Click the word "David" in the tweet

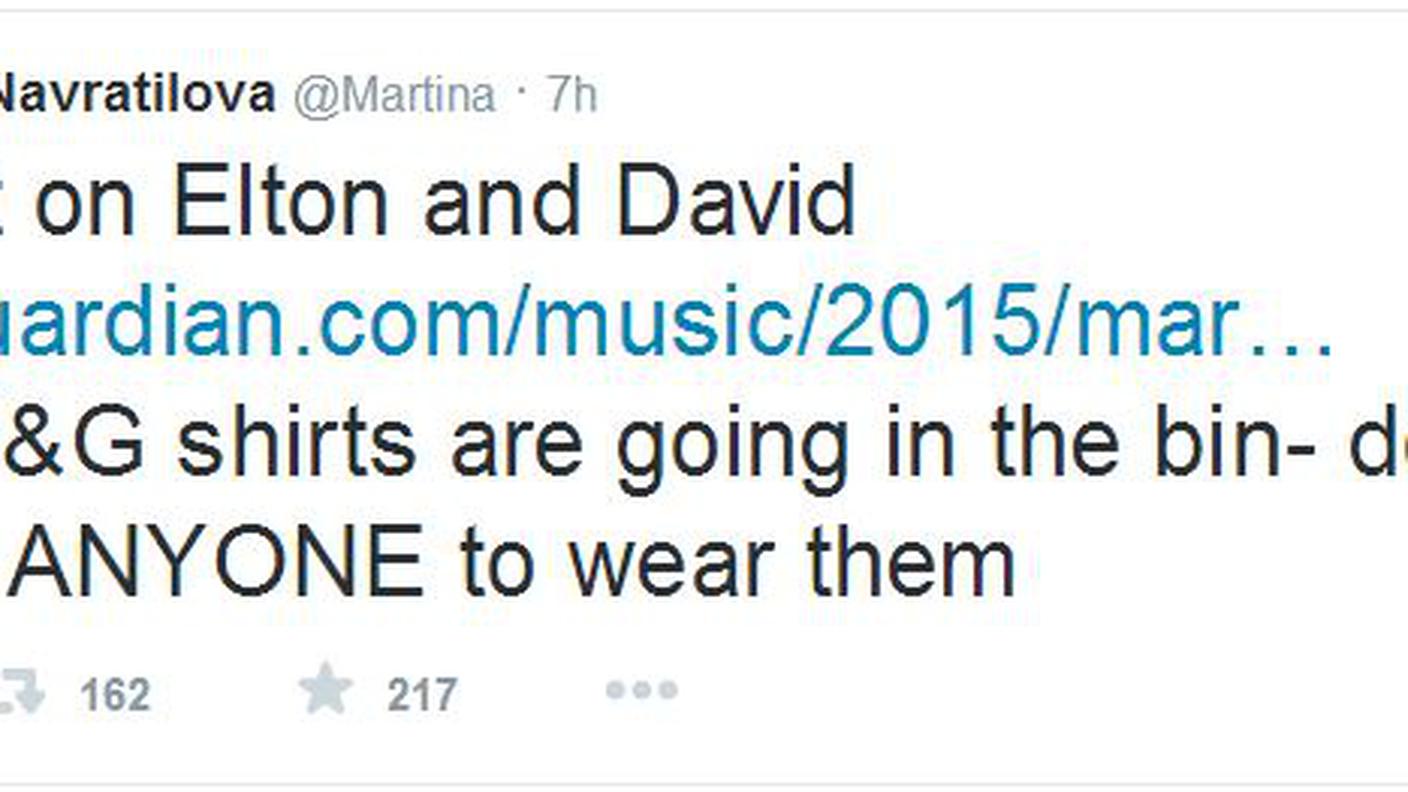pyautogui.click(x=736, y=200)
